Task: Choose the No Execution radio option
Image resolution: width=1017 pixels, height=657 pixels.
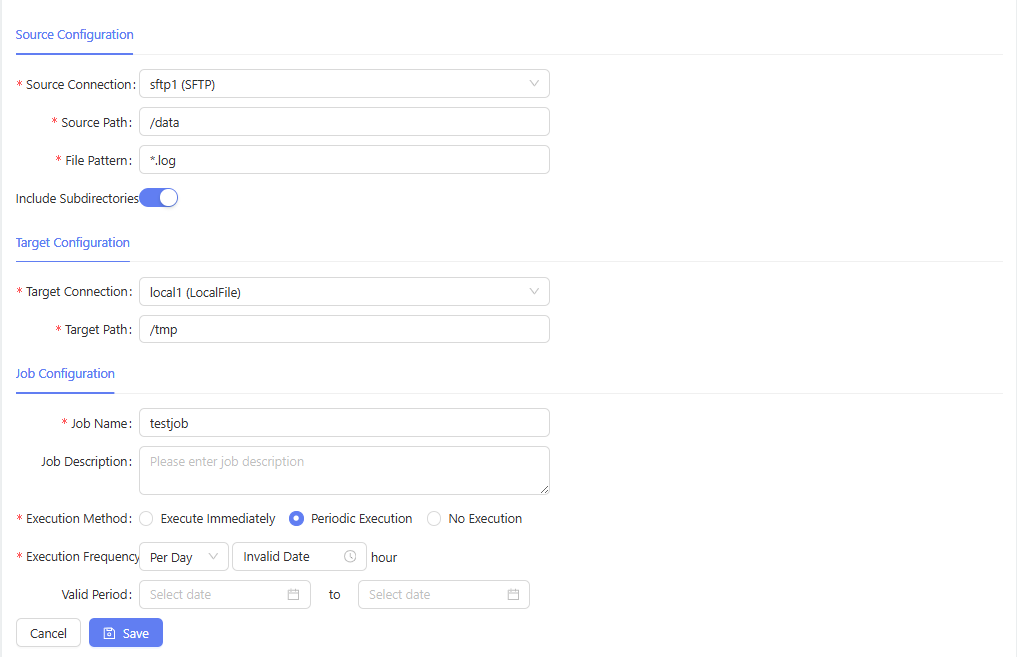Action: point(434,519)
